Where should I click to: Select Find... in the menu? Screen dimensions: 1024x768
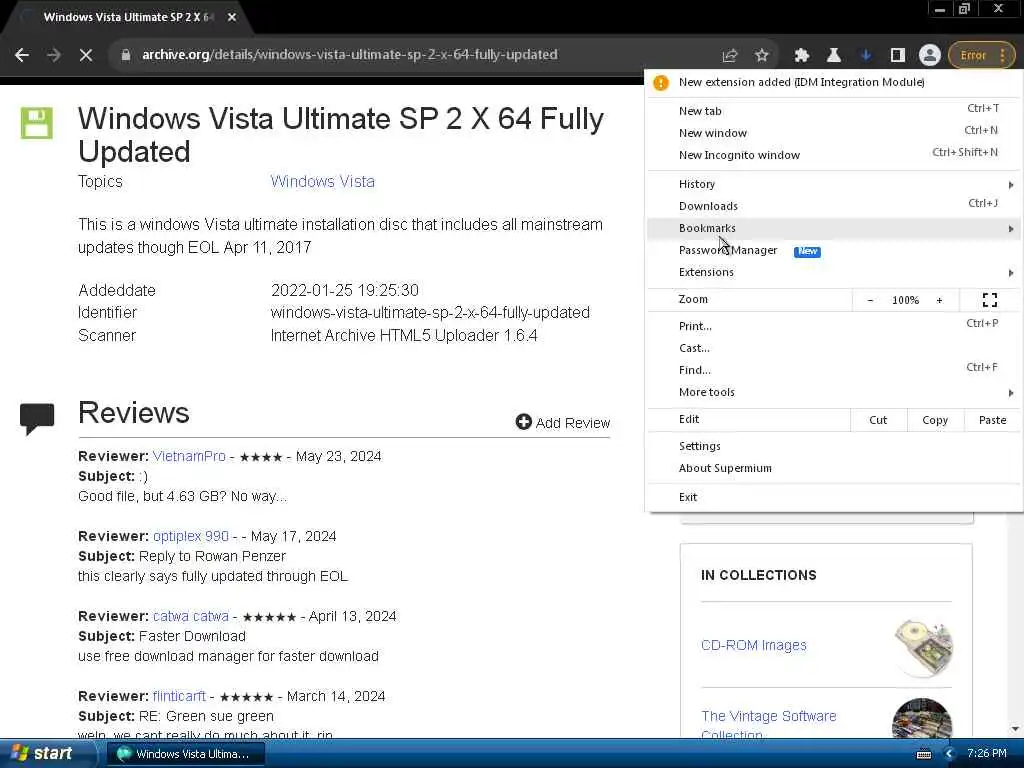click(x=834, y=370)
